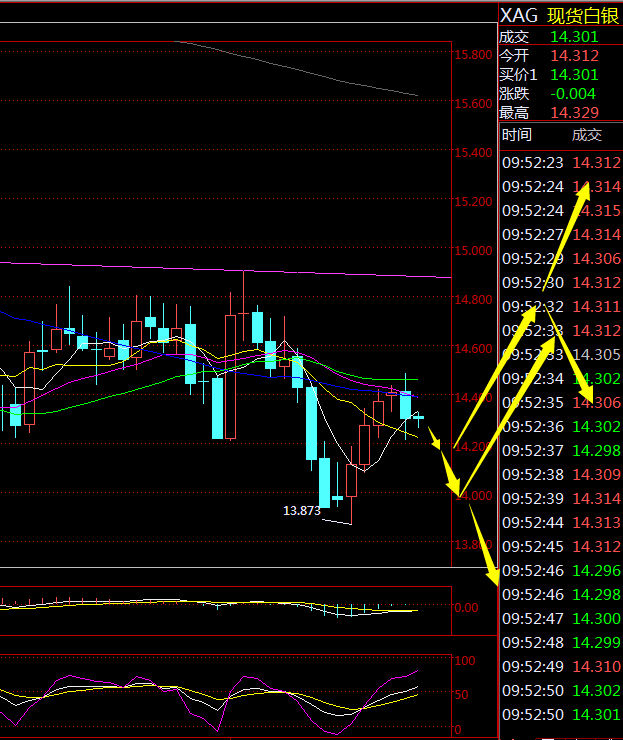Select the 09:52:48 tick time

tap(533, 642)
